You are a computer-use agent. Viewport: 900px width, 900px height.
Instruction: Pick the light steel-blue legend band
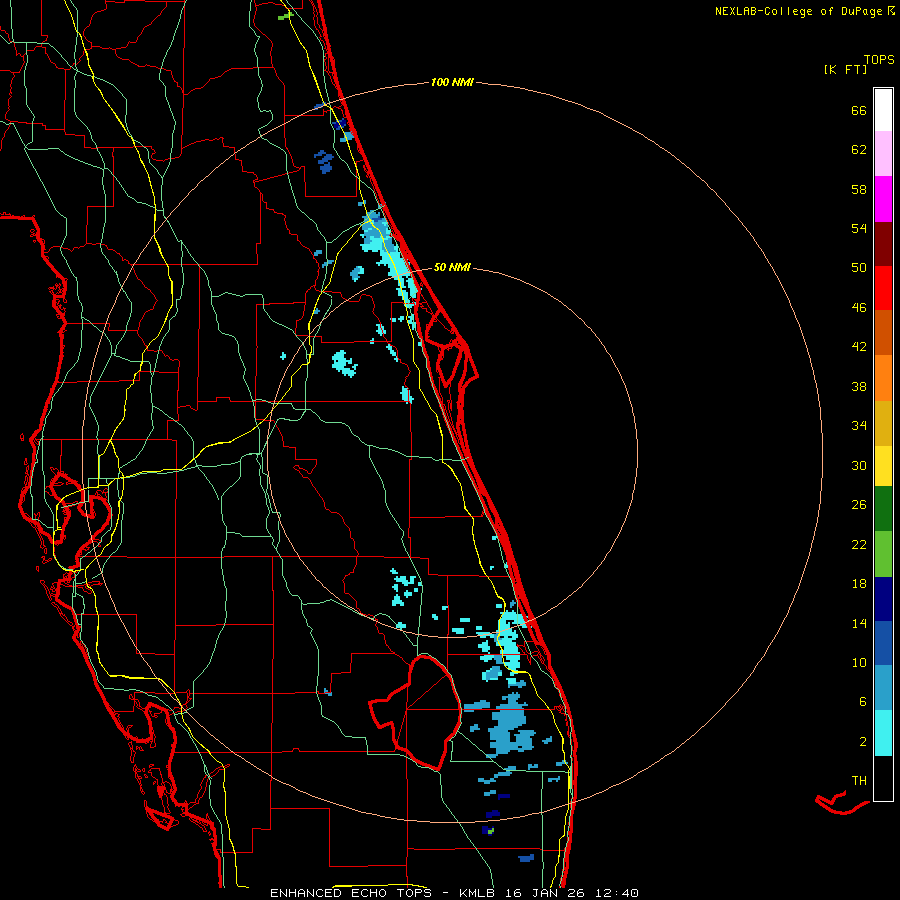point(883,688)
